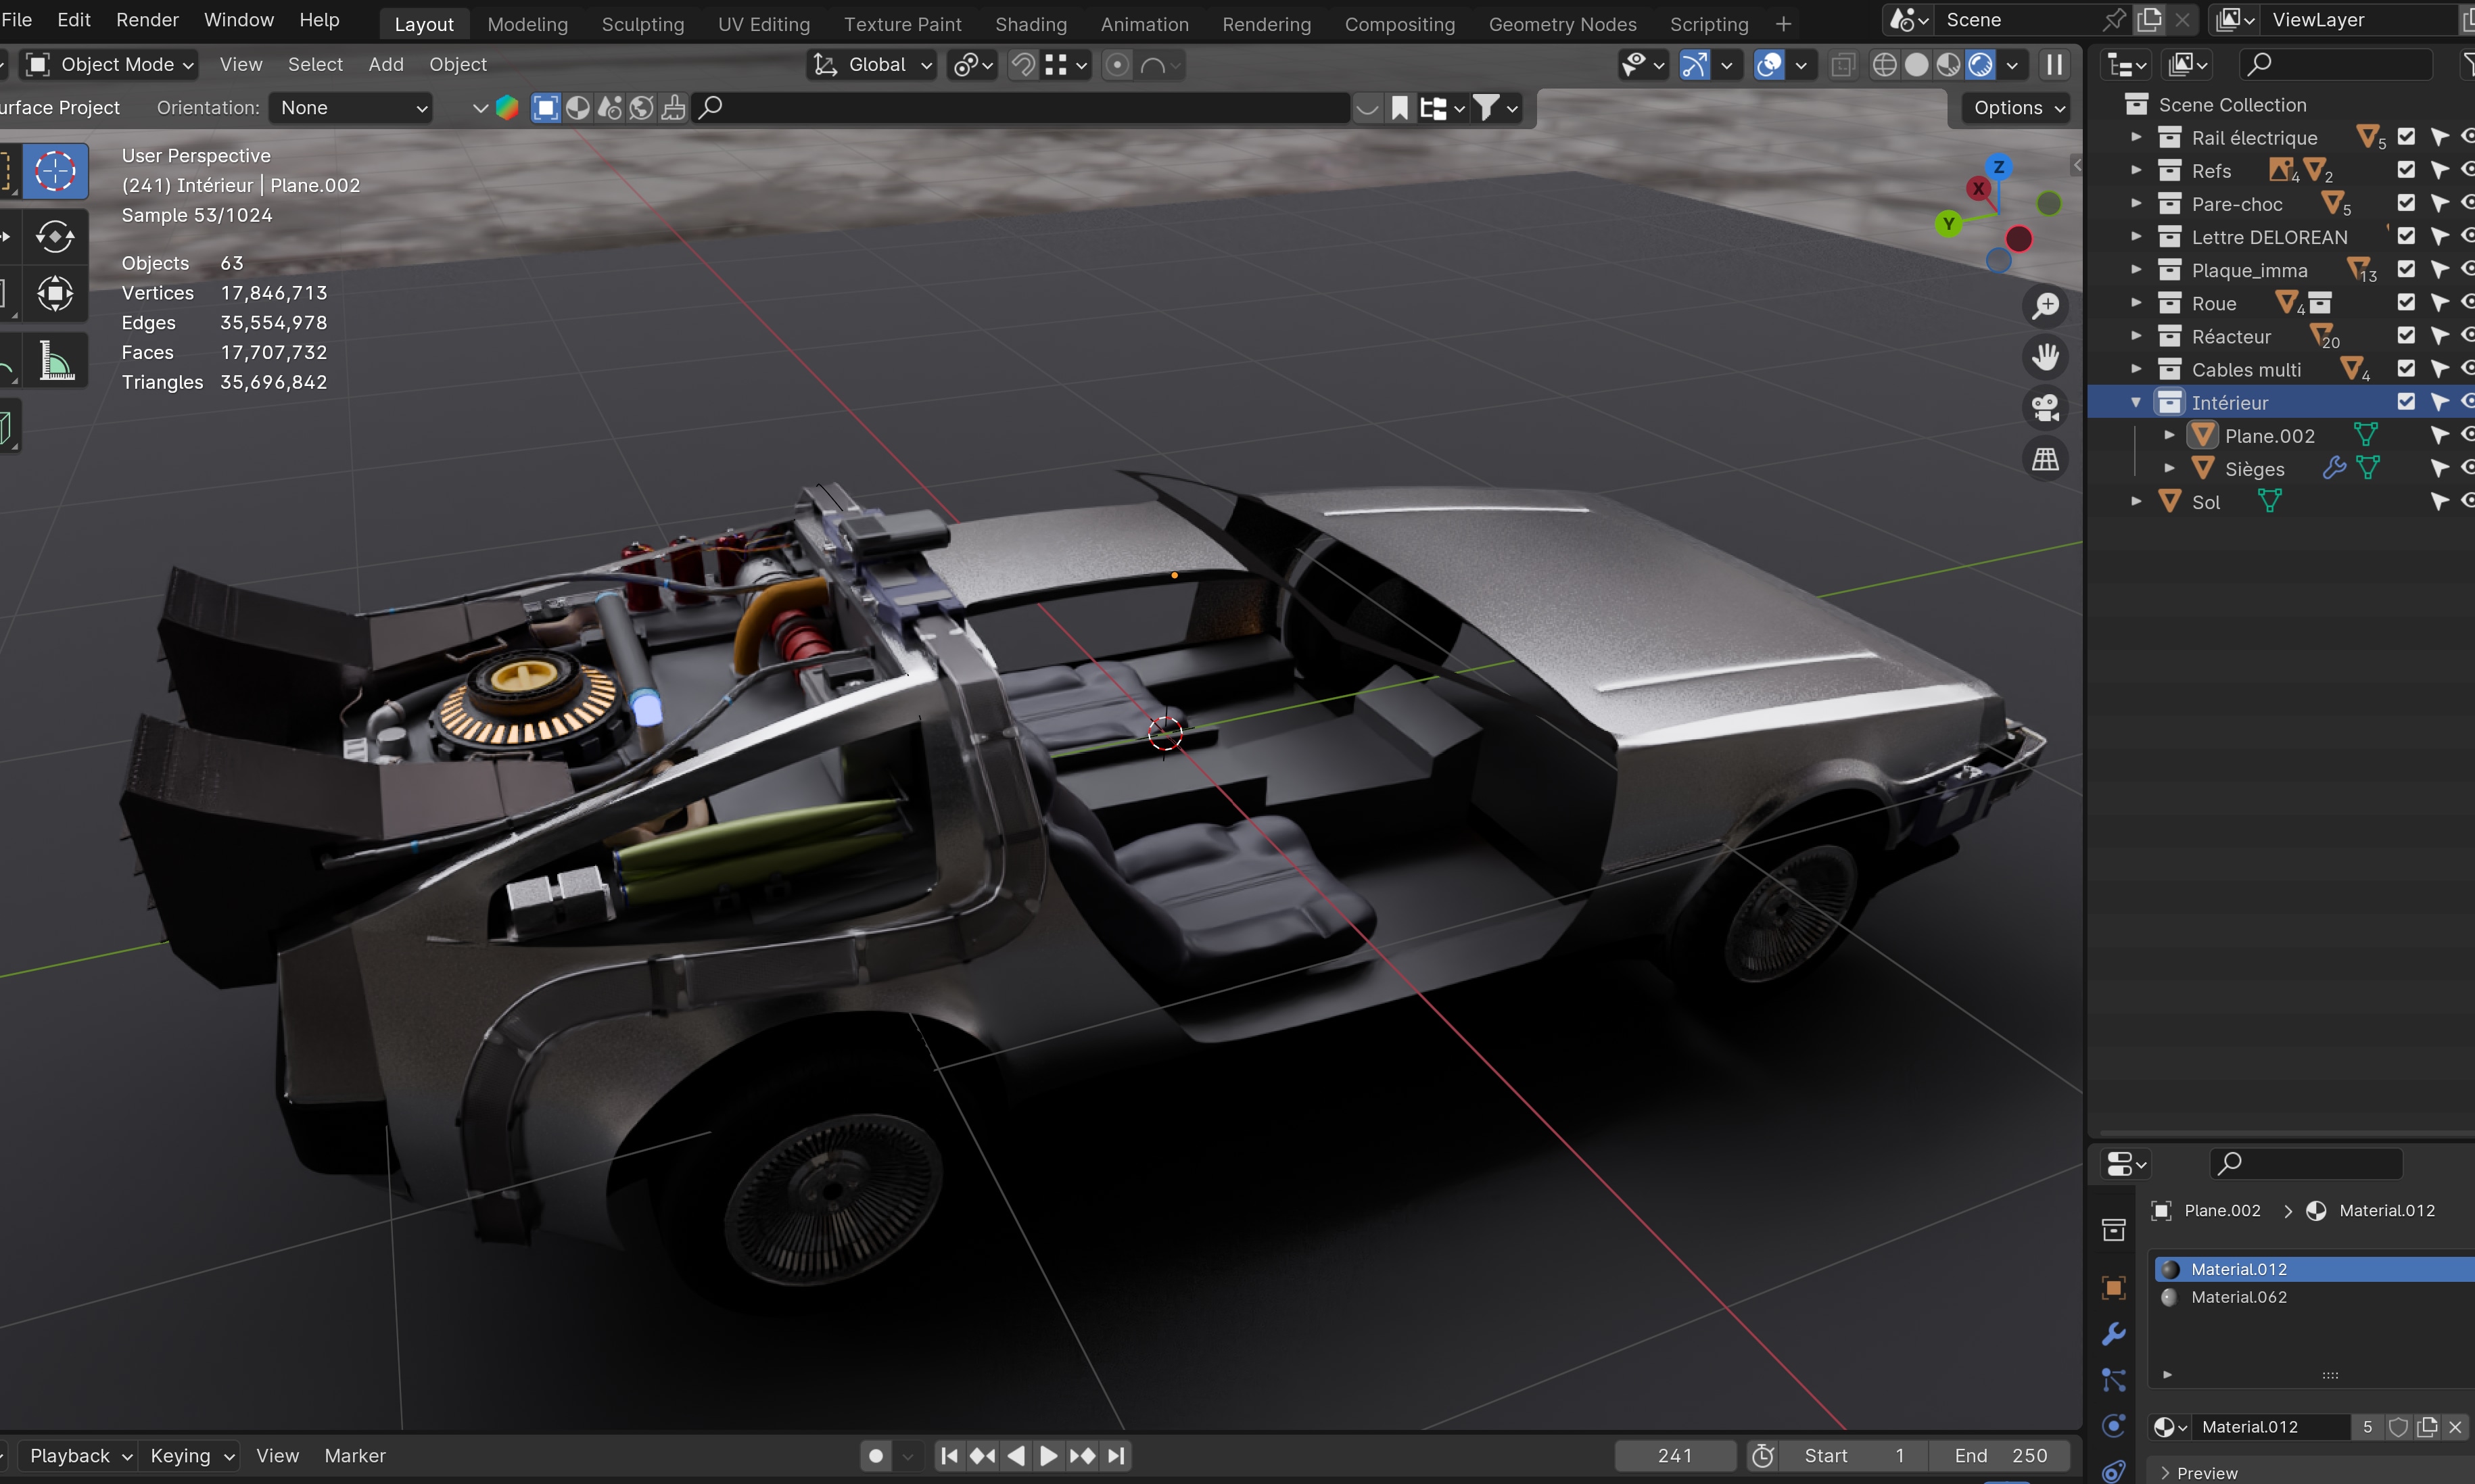
Task: Toggle camera view gizmo
Action: [2045, 408]
